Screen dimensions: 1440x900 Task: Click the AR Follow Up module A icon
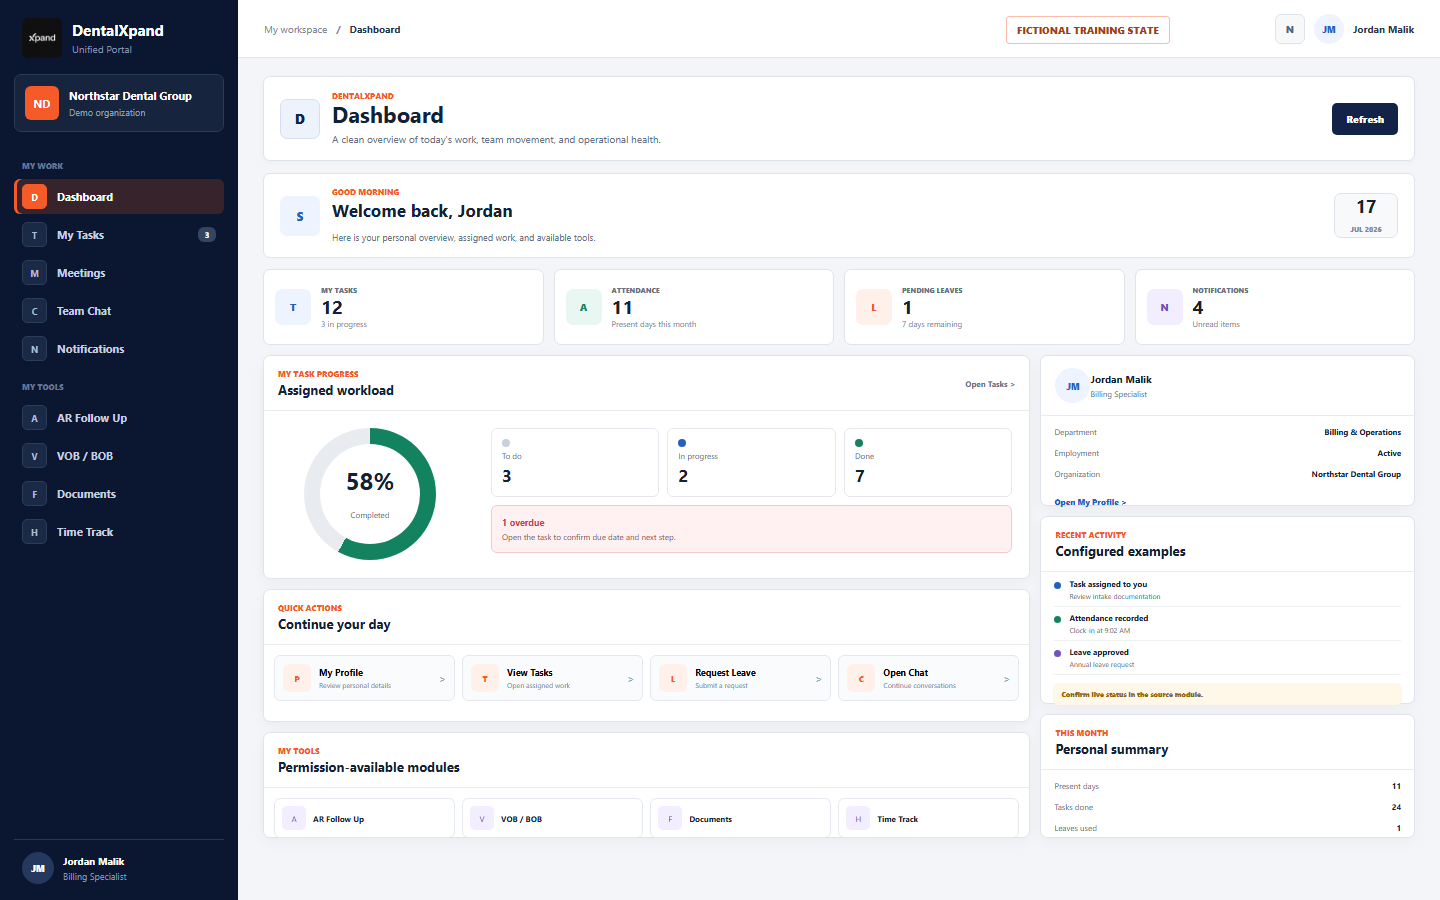[294, 819]
